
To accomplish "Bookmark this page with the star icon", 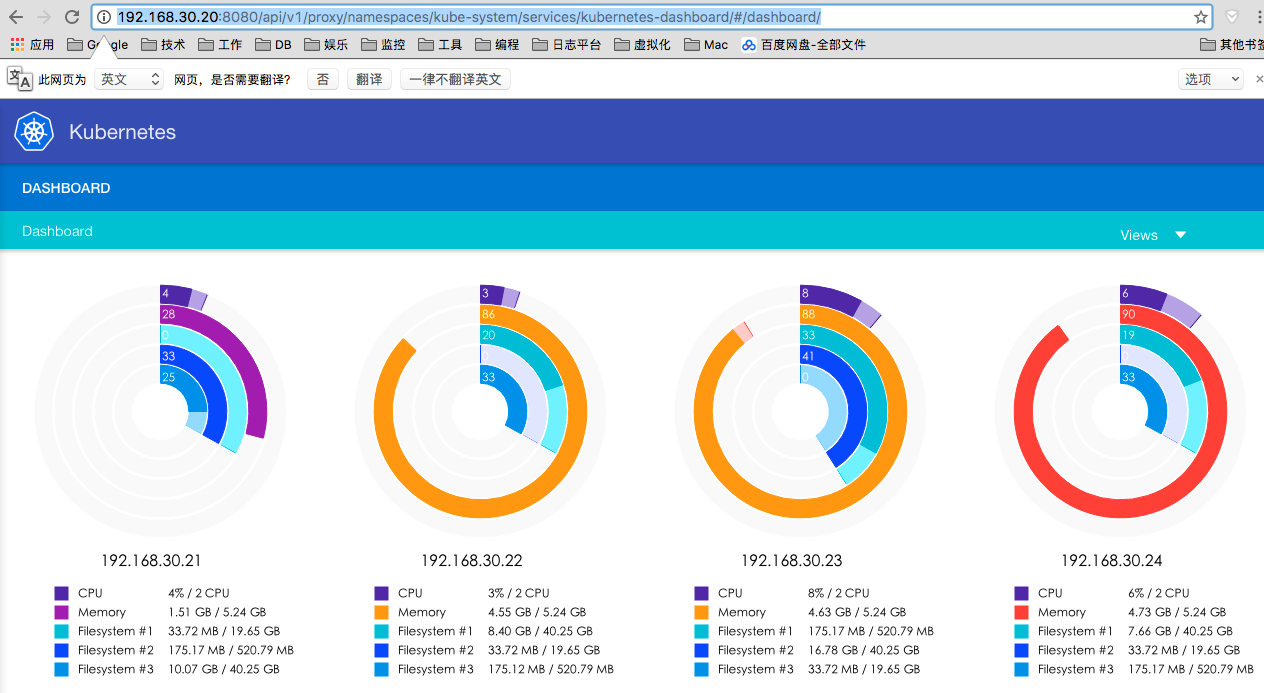I will pos(1201,17).
